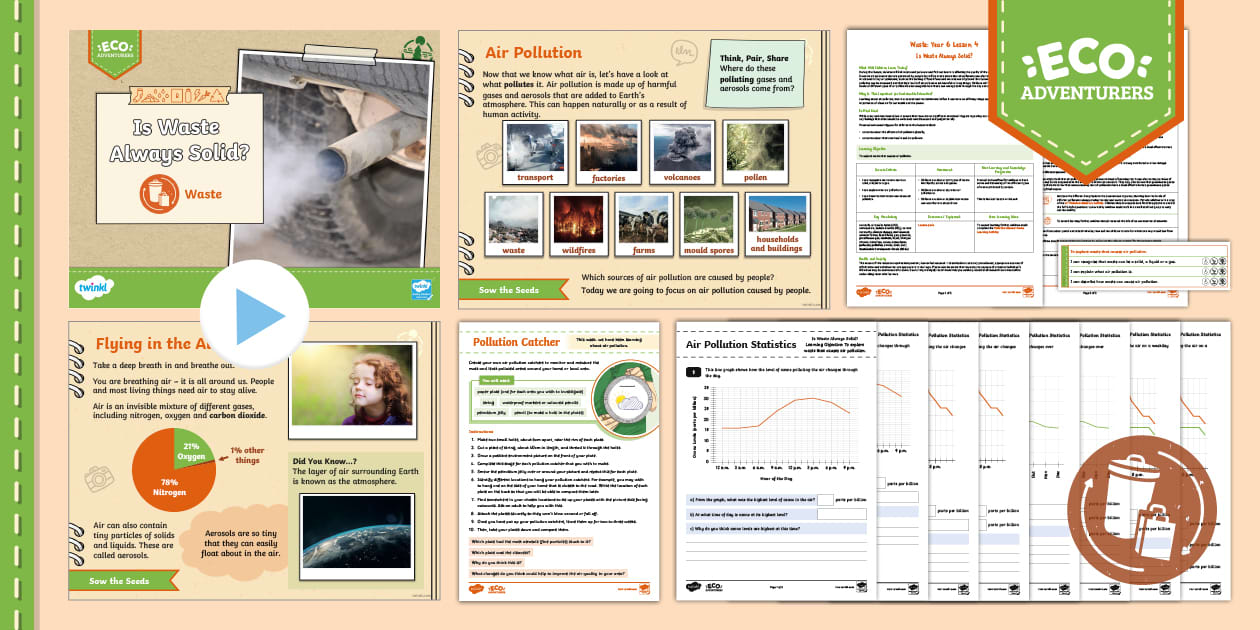The width and height of the screenshot is (1260, 630).
Task: Click the orange Waste bin icon on title slide
Action: pos(158,194)
